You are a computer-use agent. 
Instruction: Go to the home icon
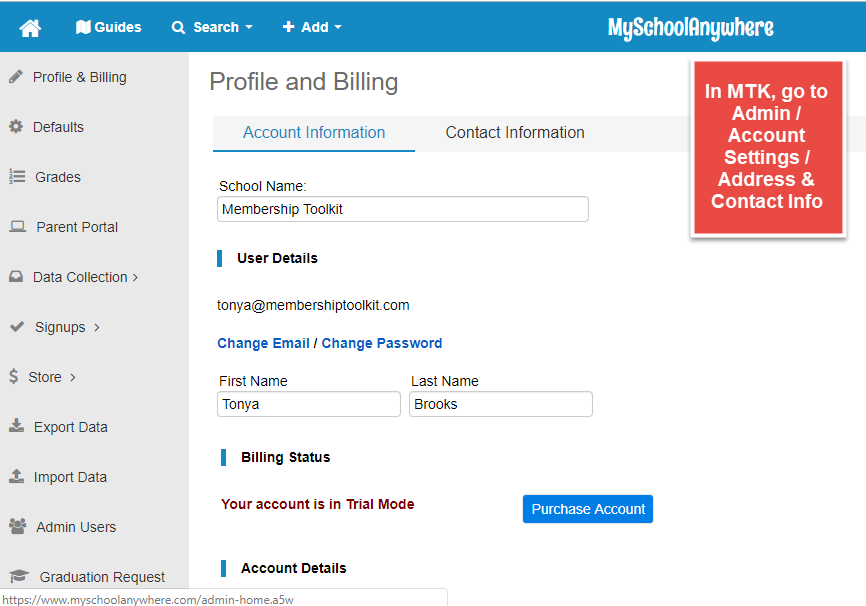coord(30,28)
